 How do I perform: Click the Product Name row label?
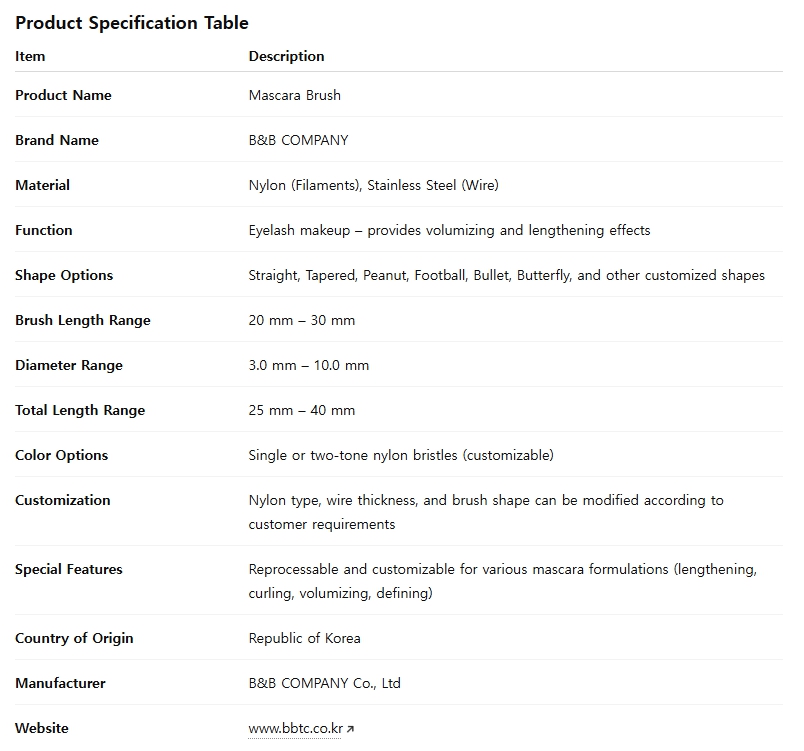(x=63, y=95)
